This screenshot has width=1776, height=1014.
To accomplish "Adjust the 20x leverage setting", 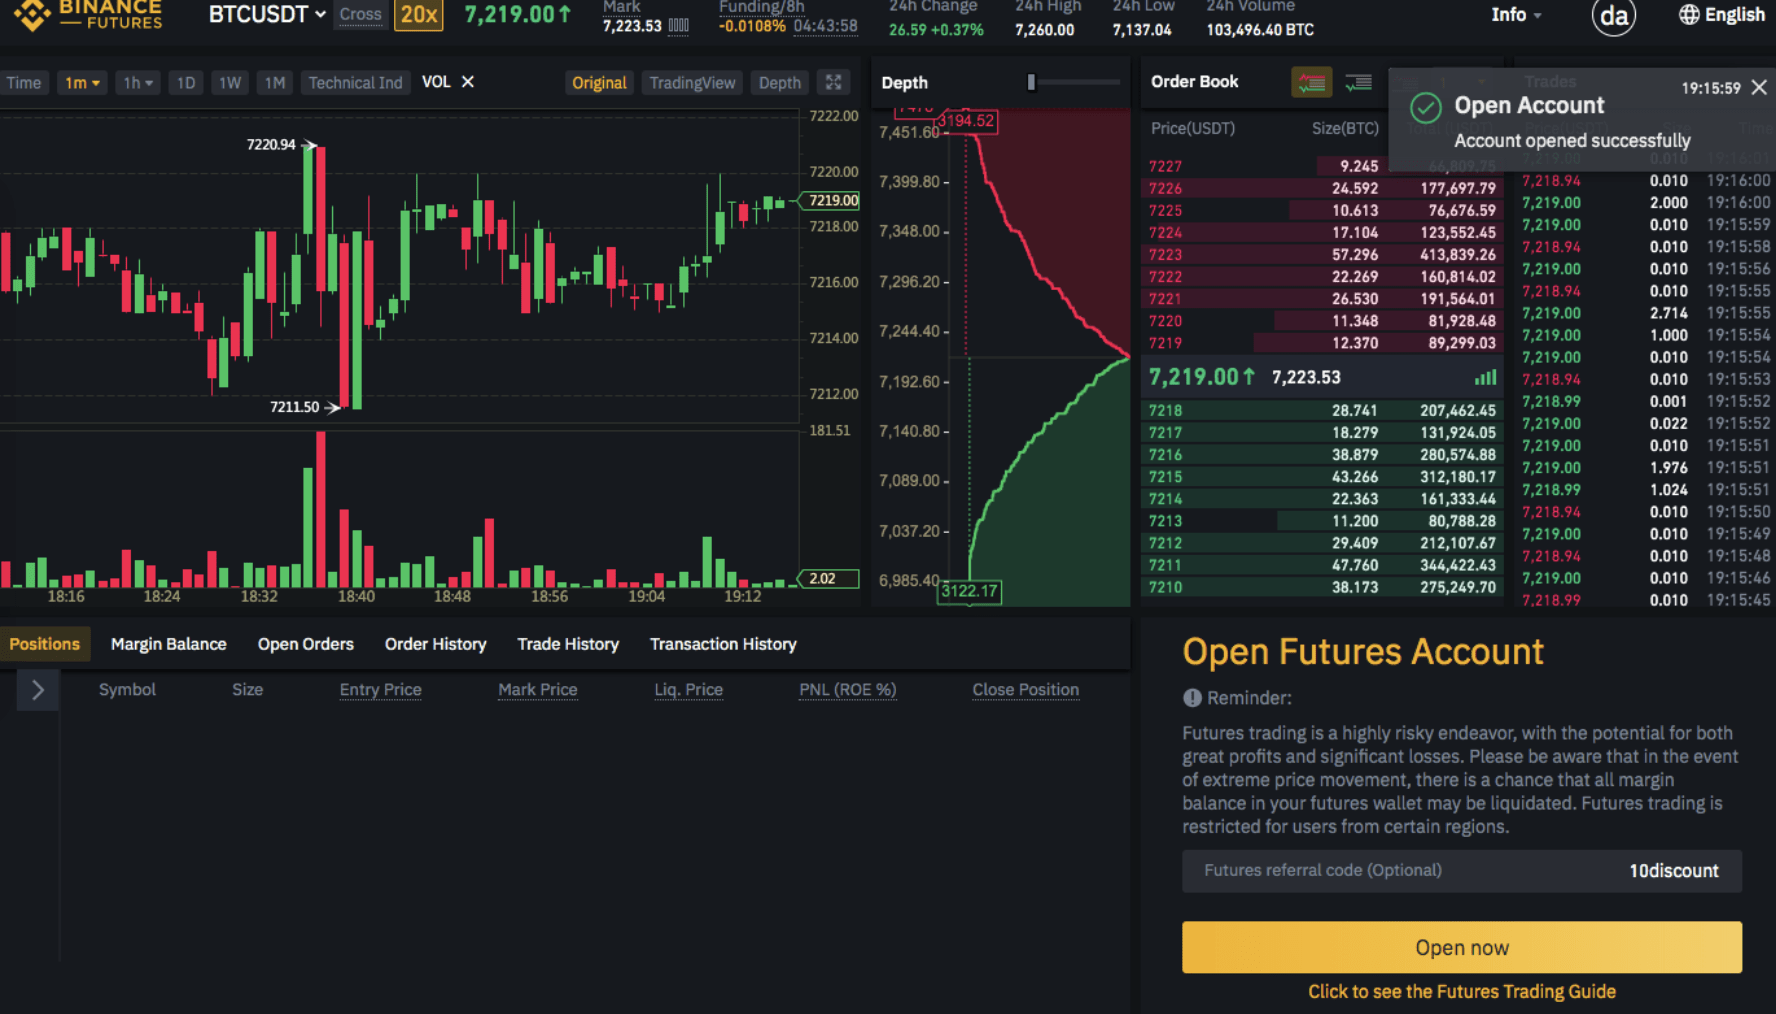I will click(418, 15).
